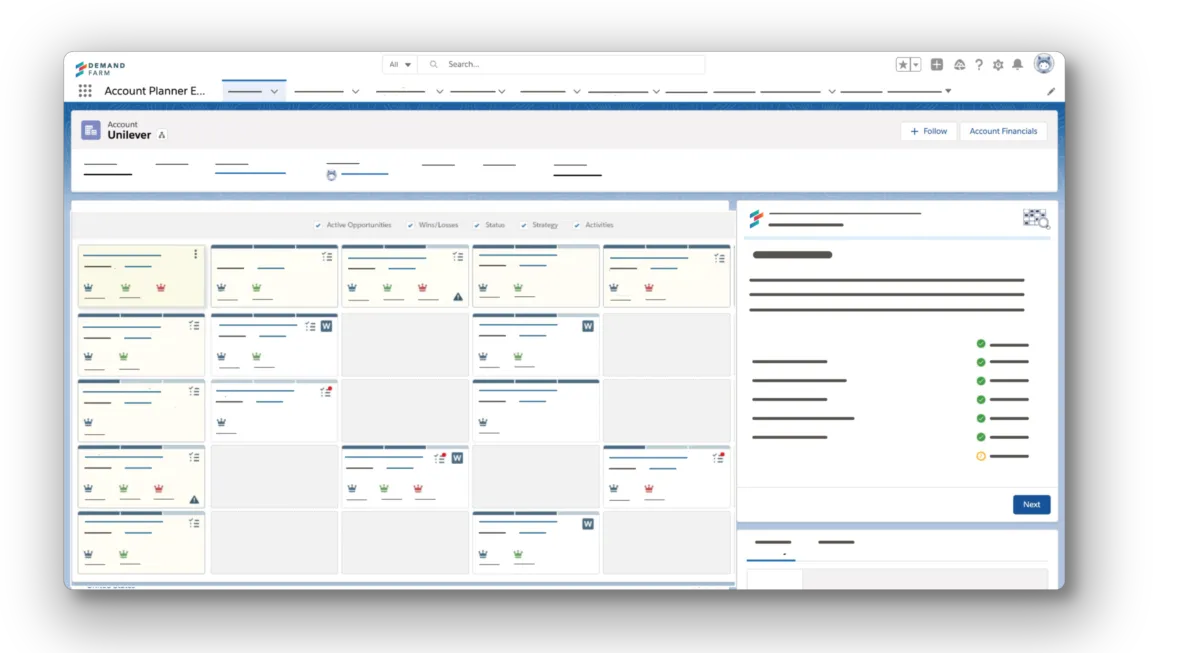1200x653 pixels.
Task: Click the orange pending status icon in the side panel
Action: coord(981,456)
